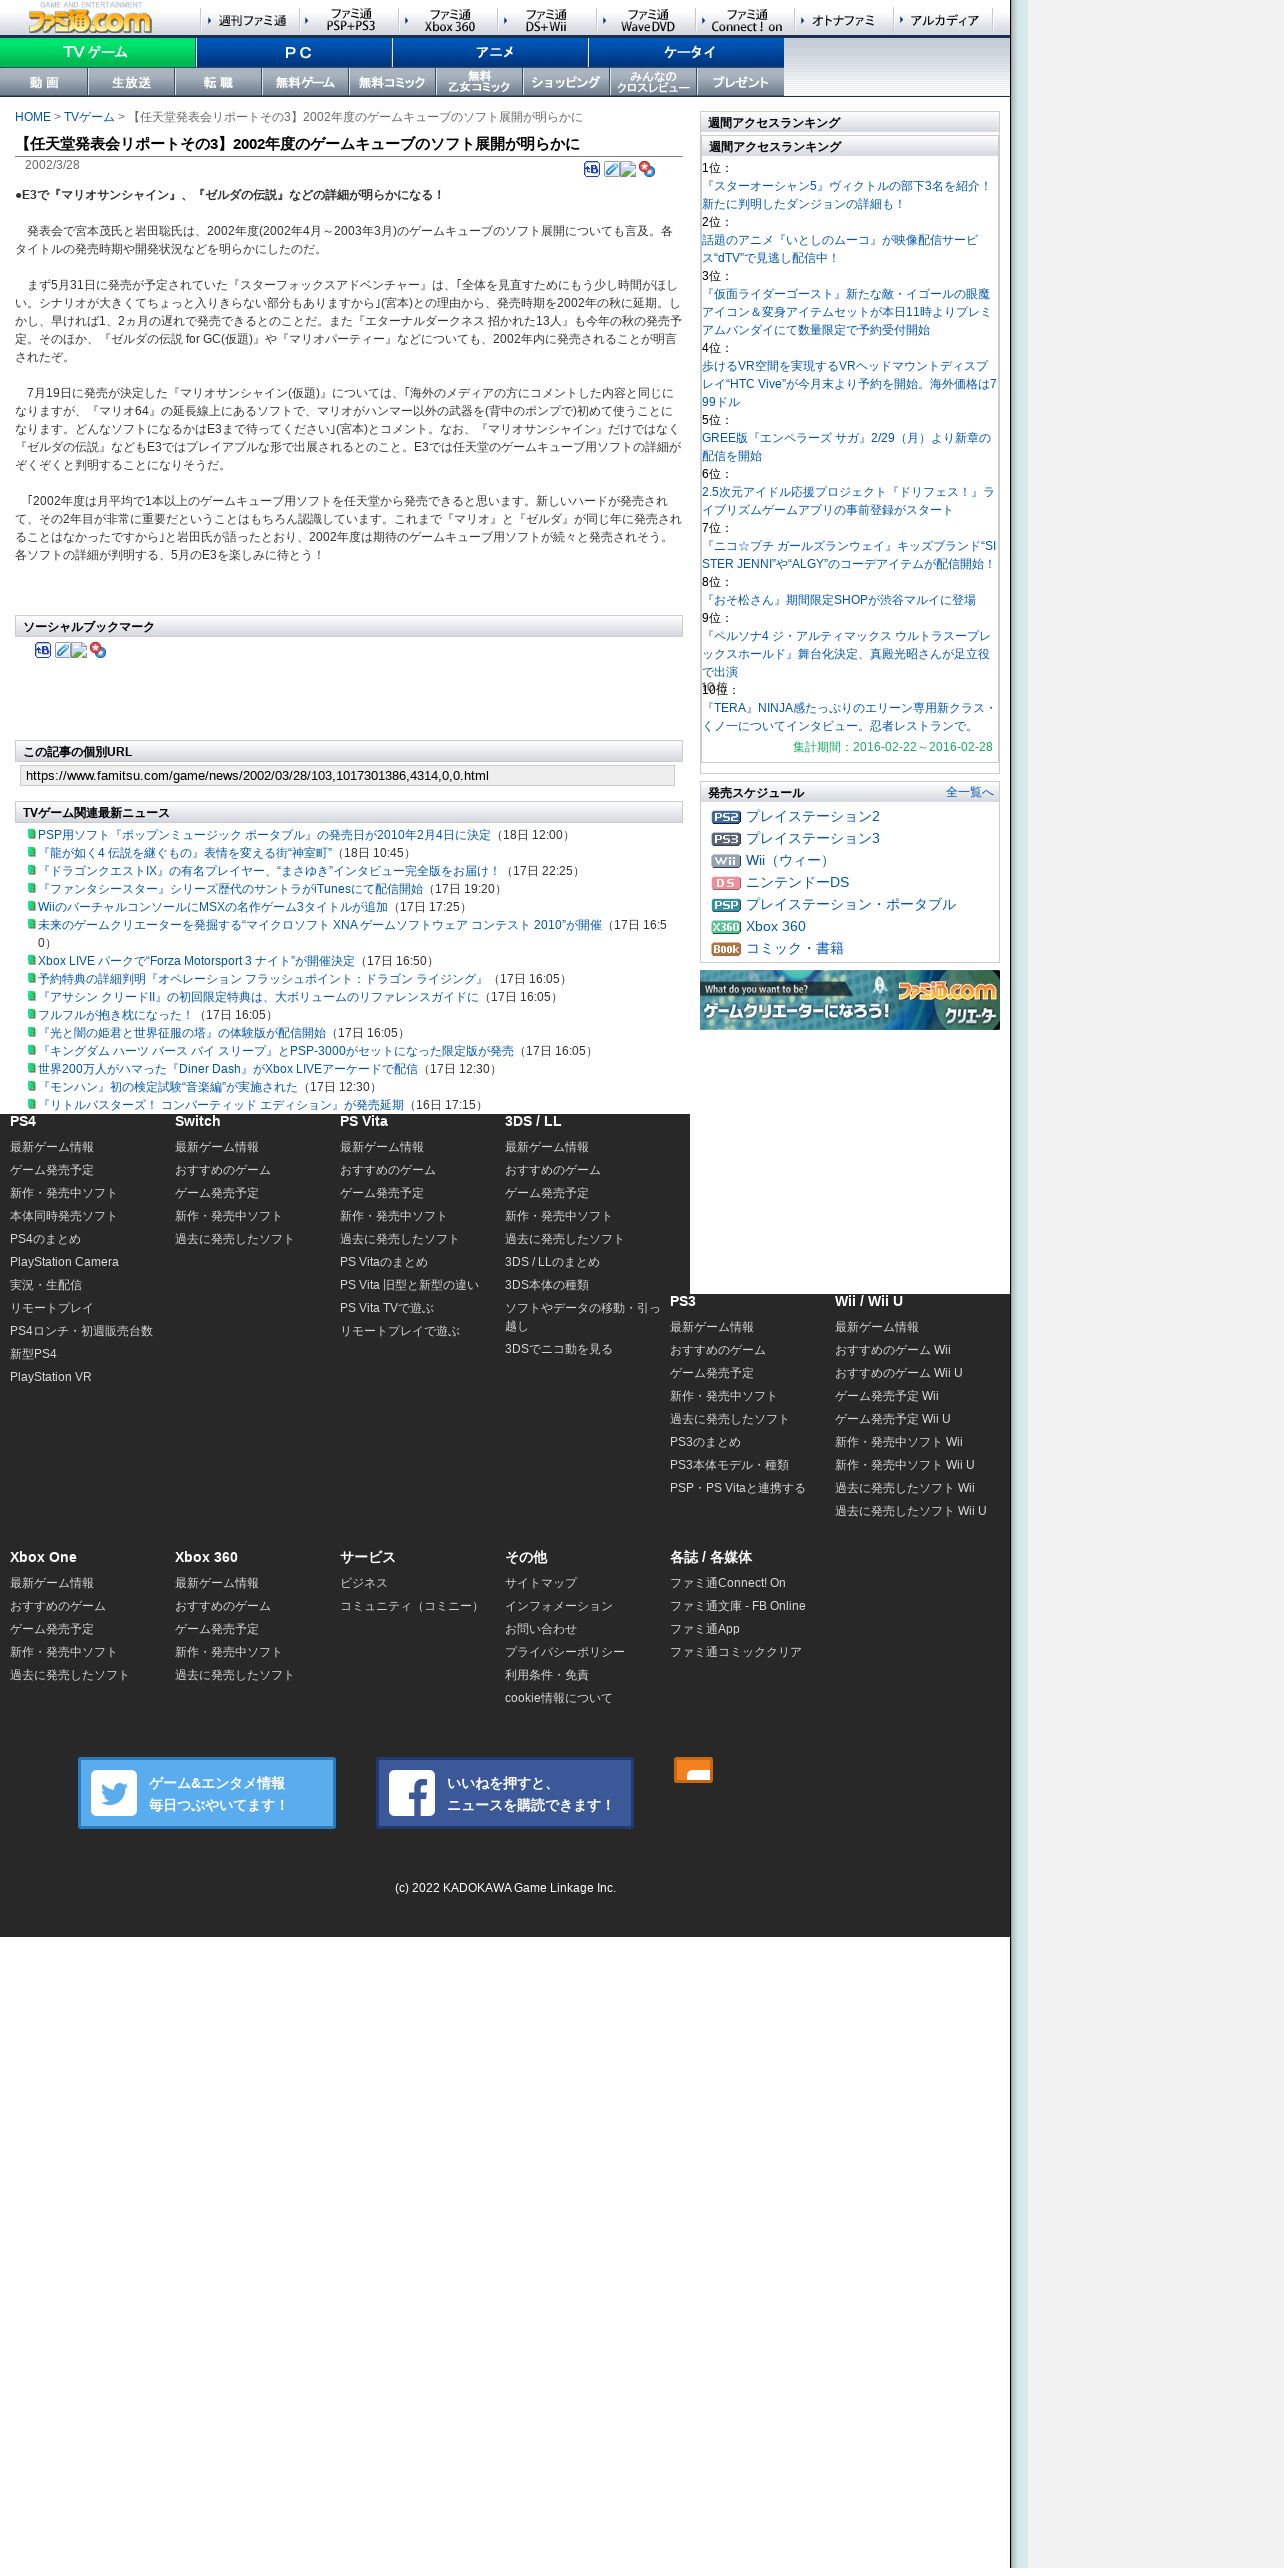Open ファミ通 DS+Wii in top bar

547,20
